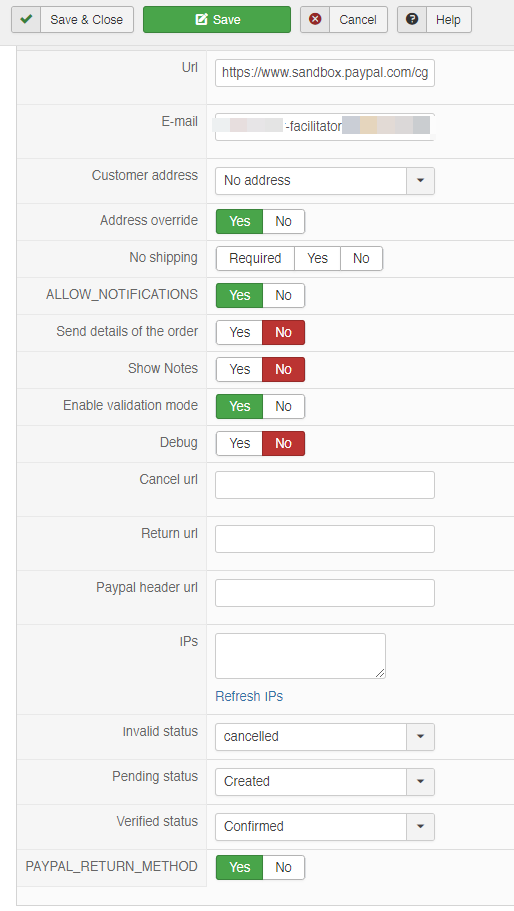Expand the Verified status dropdown

(325, 827)
